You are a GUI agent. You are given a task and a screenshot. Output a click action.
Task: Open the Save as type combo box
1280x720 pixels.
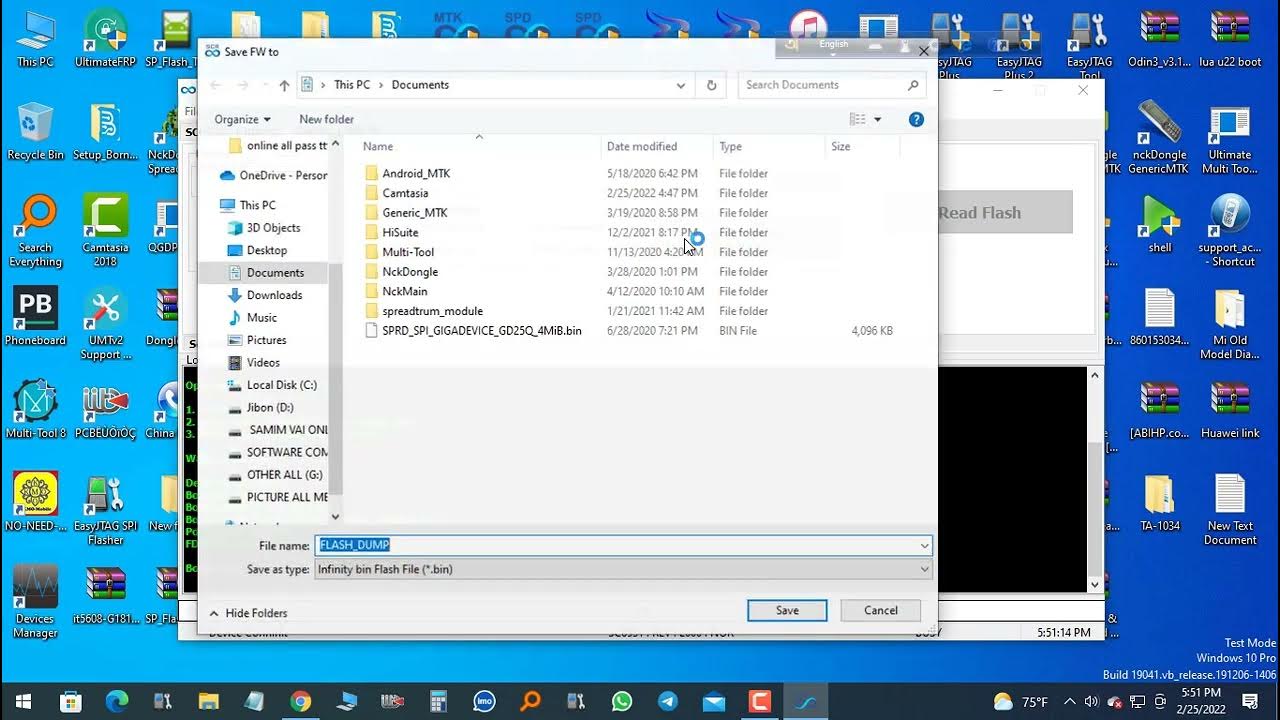click(624, 569)
